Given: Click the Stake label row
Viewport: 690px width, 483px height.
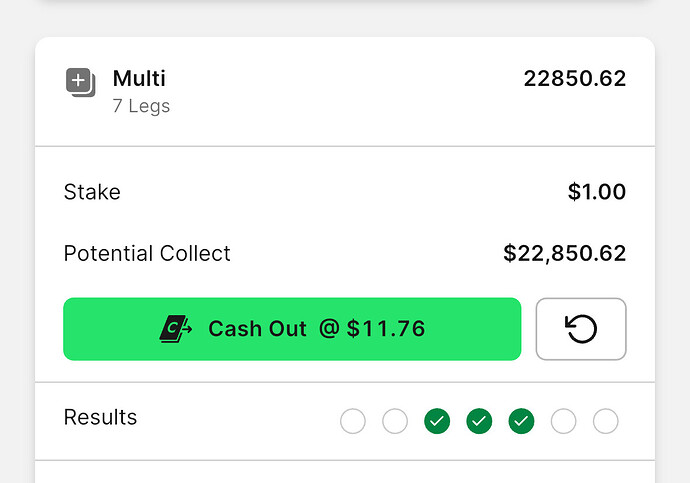Looking at the screenshot, I should tap(345, 192).
